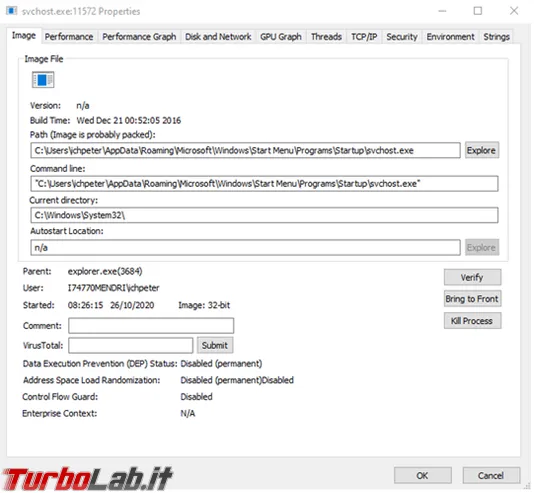Click the Kill Process button
This screenshot has height=493, width=534.
click(x=472, y=321)
